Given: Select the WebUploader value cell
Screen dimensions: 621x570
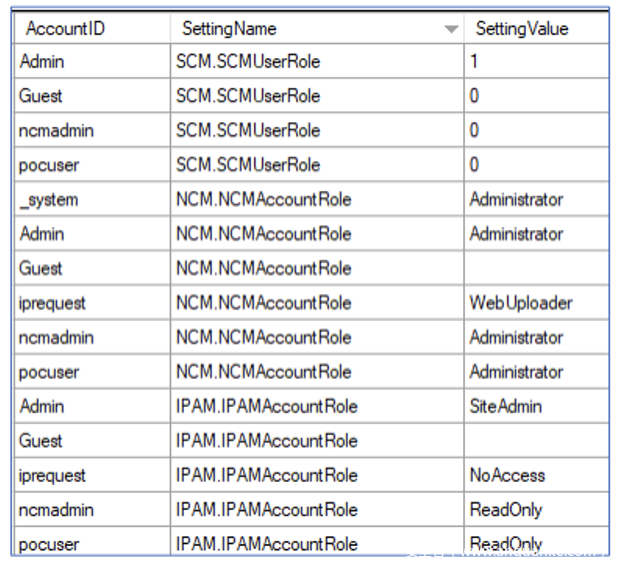Looking at the screenshot, I should tap(535, 303).
